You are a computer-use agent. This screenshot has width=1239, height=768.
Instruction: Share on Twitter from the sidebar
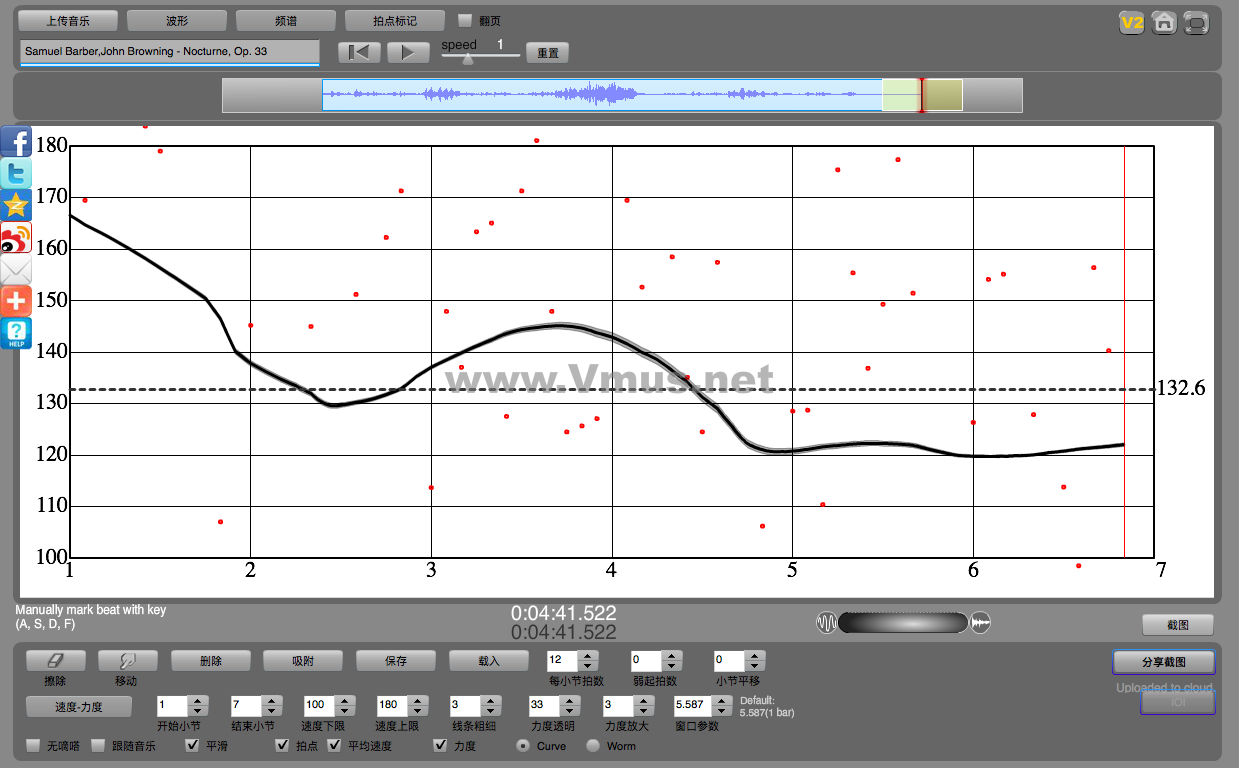pos(16,174)
